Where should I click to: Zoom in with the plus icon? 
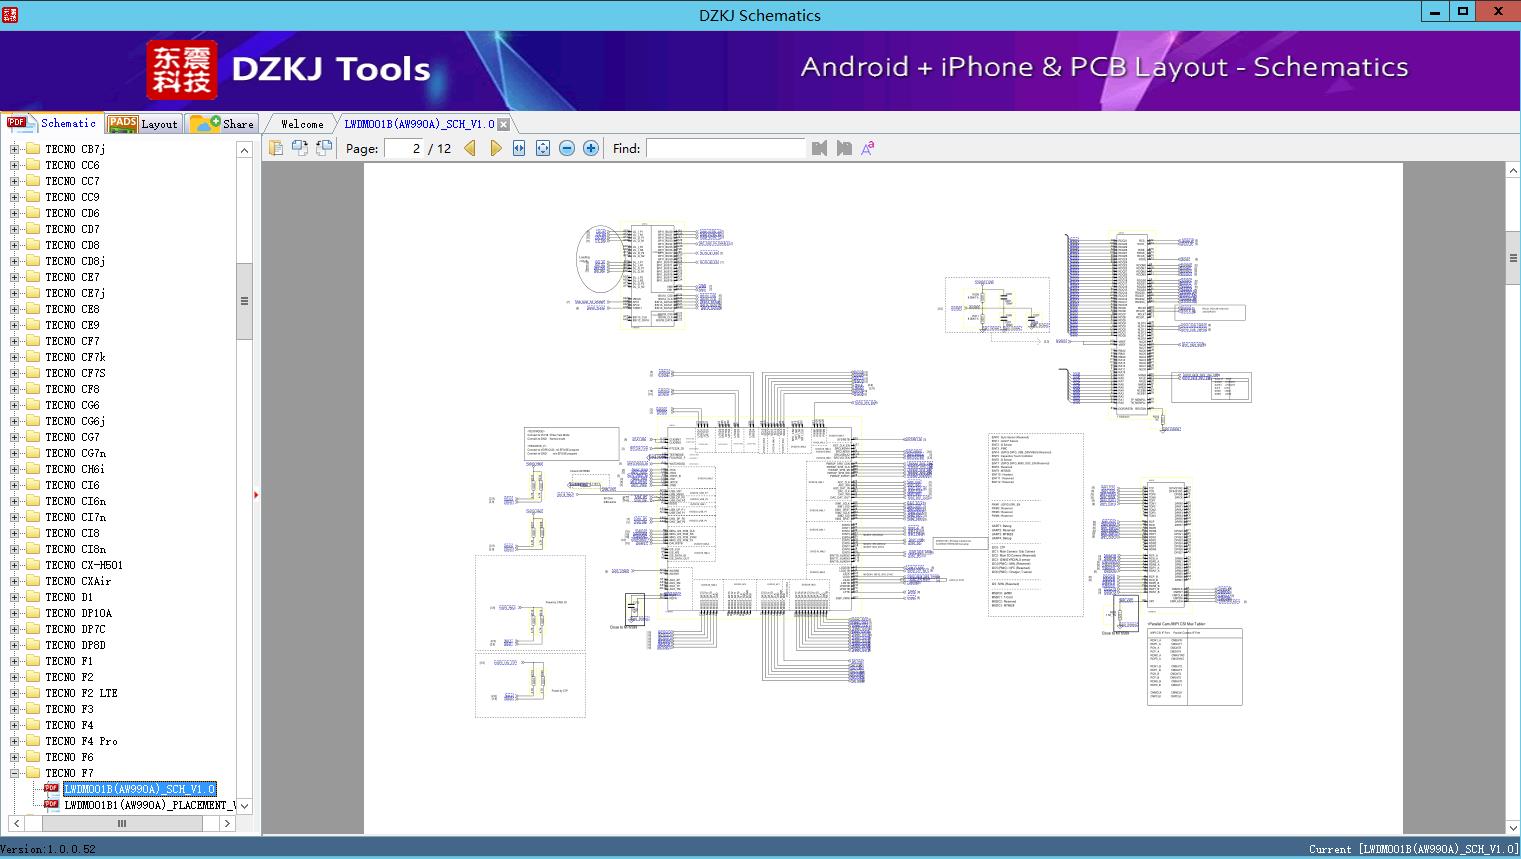click(x=591, y=149)
